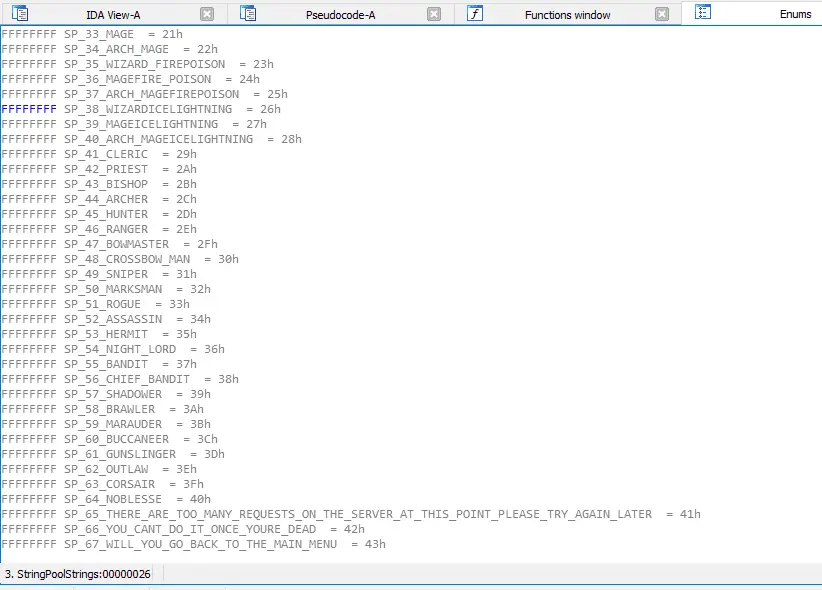Click the IDA View-A tab icon
This screenshot has height=590, width=822.
click(20, 13)
